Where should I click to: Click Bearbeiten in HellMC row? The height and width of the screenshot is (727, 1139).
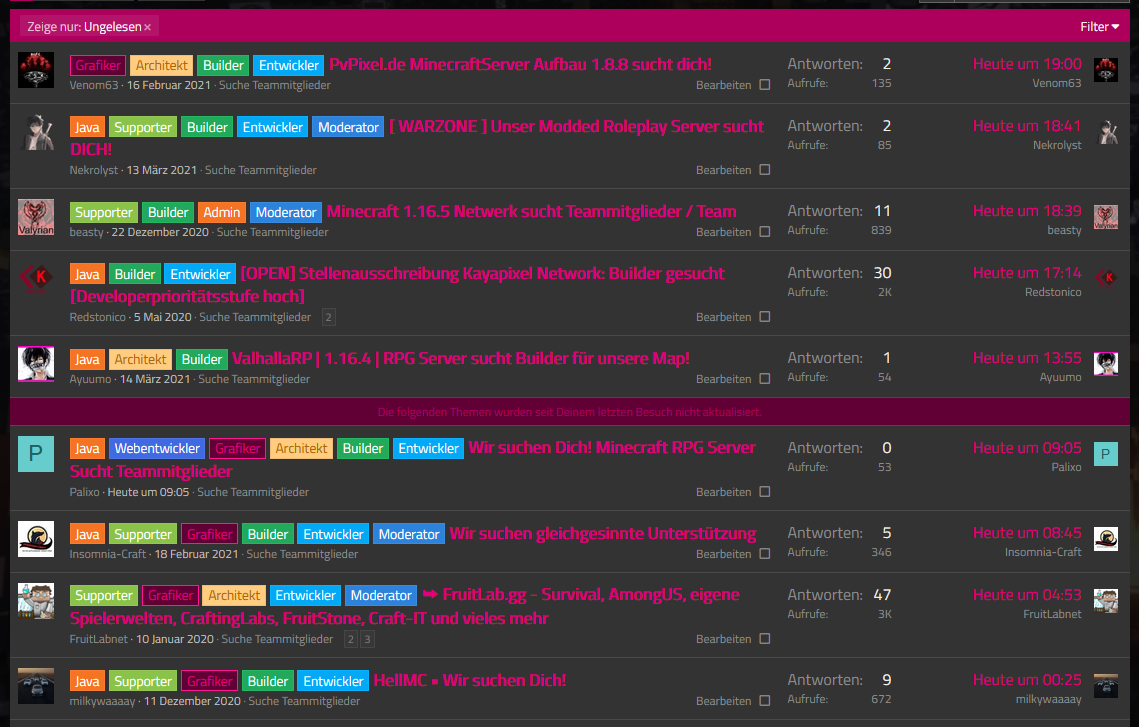point(723,701)
